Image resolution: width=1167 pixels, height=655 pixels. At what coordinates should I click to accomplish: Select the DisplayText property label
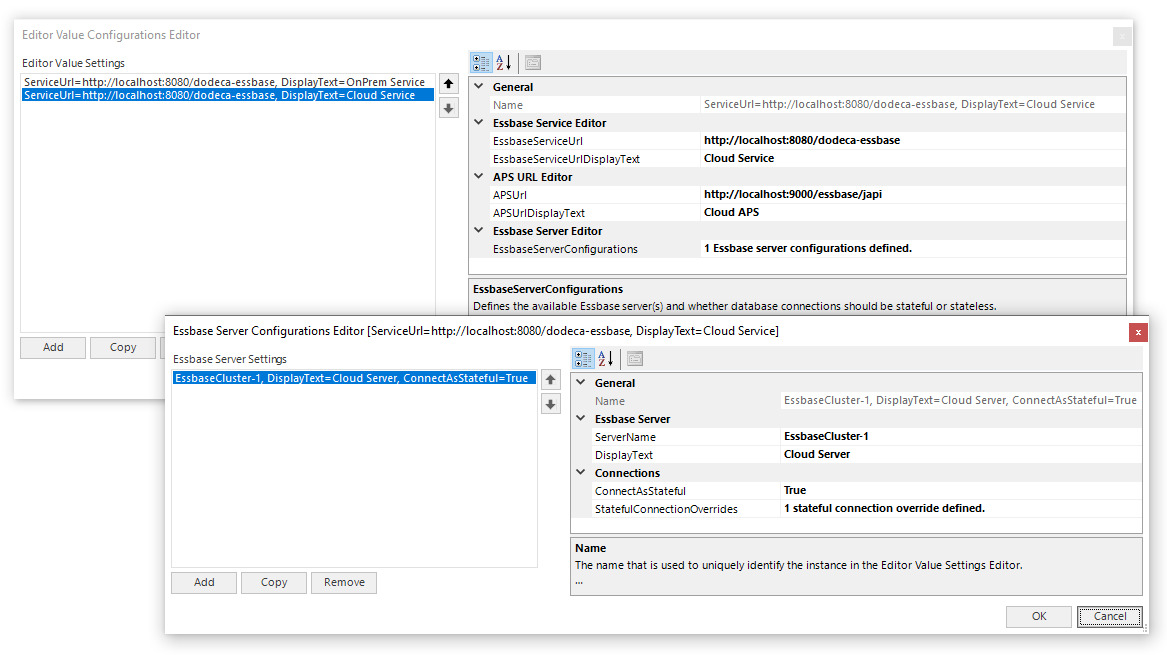pos(624,455)
